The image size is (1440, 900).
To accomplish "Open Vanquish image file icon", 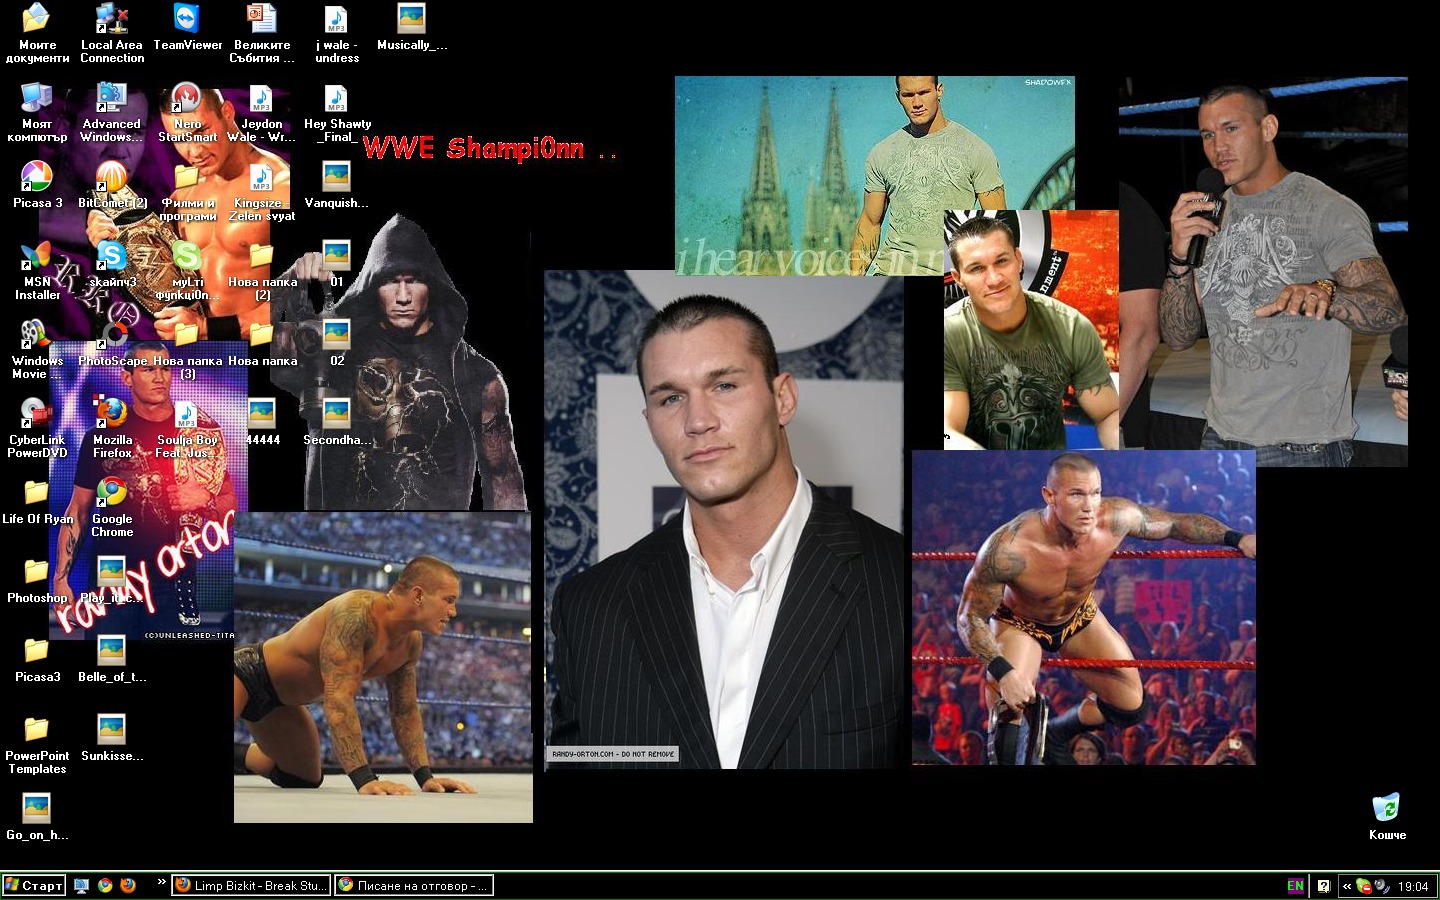I will click(337, 185).
